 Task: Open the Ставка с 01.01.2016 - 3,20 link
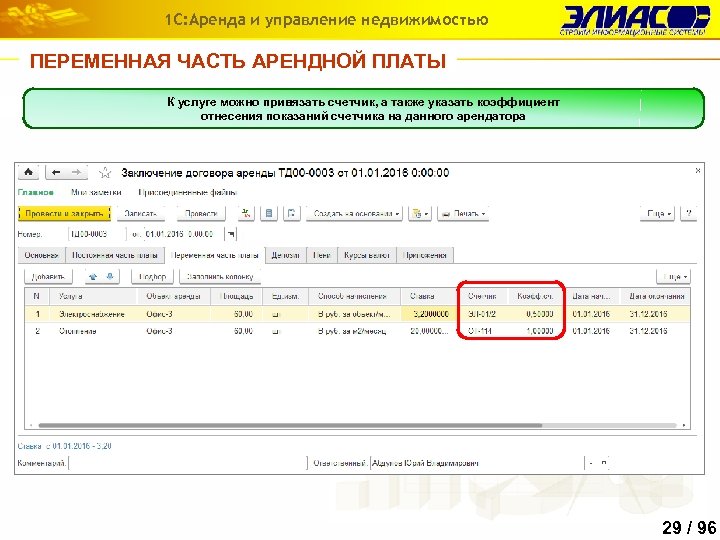(64, 446)
